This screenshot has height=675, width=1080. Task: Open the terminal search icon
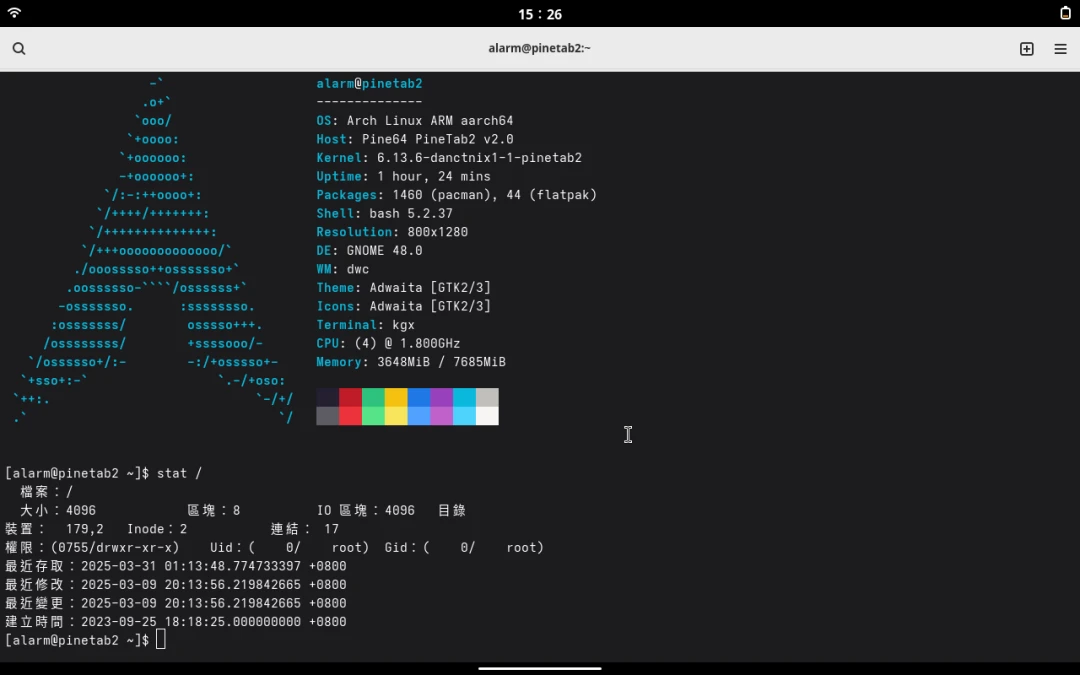tap(19, 49)
